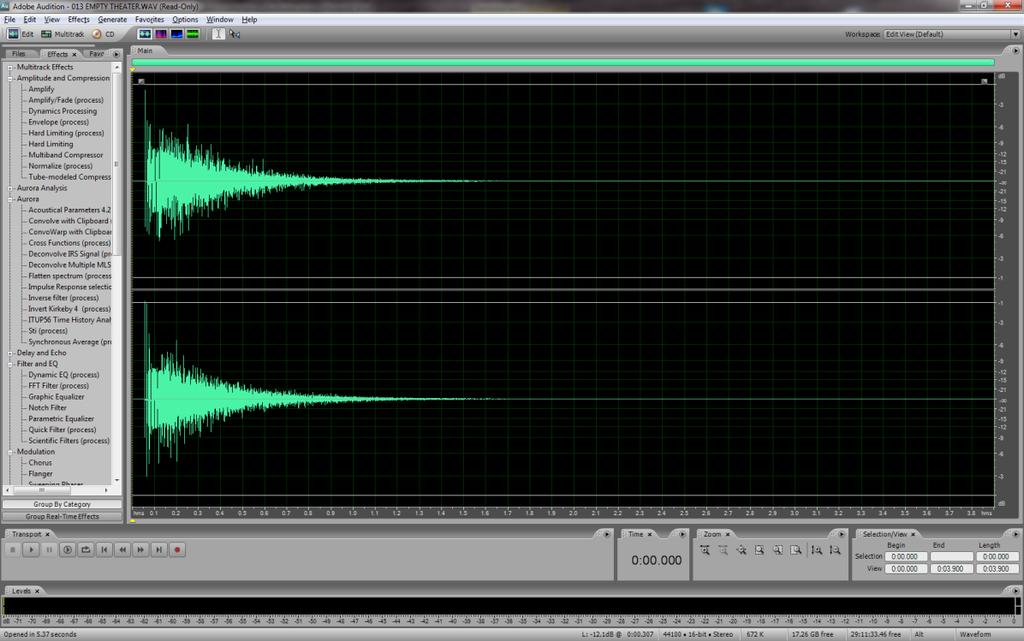Click Zoom Out Vertically icon
Image resolution: width=1024 pixels, height=641 pixels.
(x=835, y=550)
